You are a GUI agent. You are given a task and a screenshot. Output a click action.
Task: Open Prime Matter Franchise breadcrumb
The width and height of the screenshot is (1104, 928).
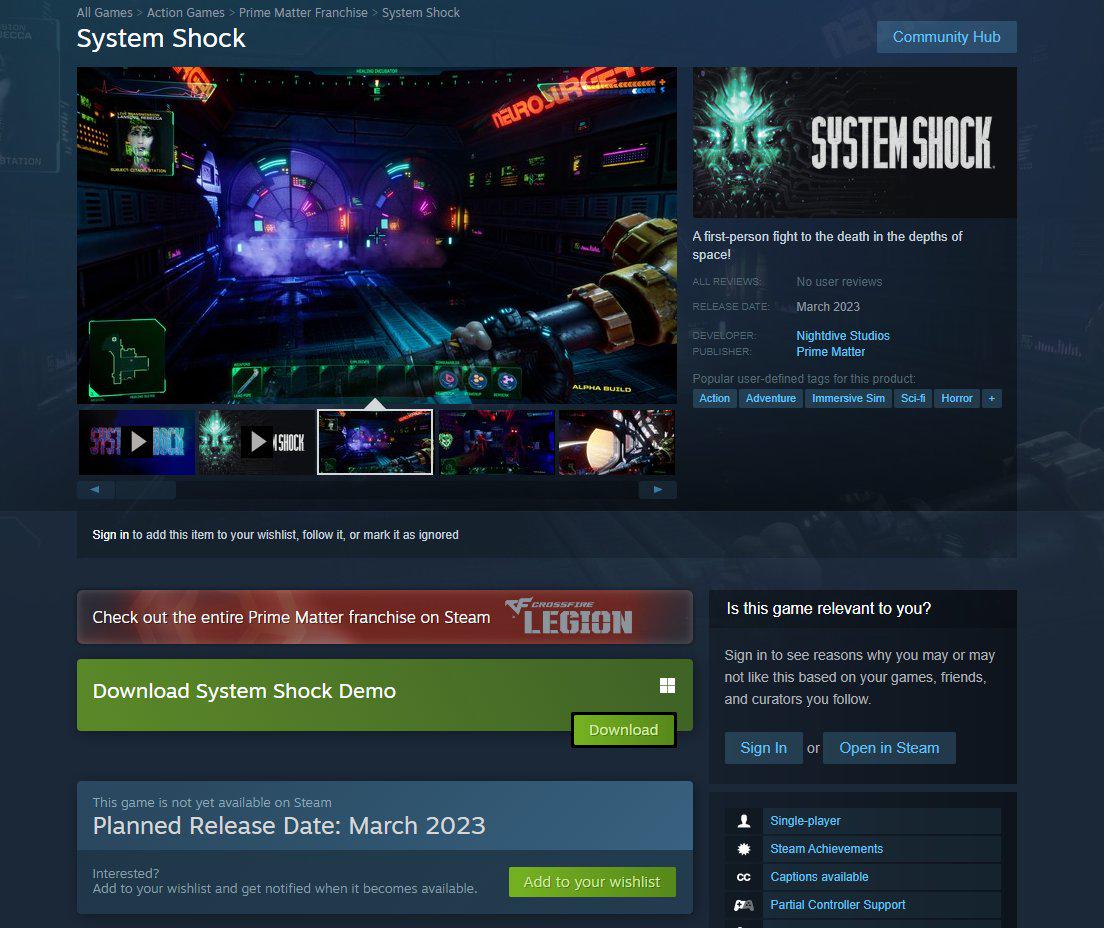coord(303,13)
